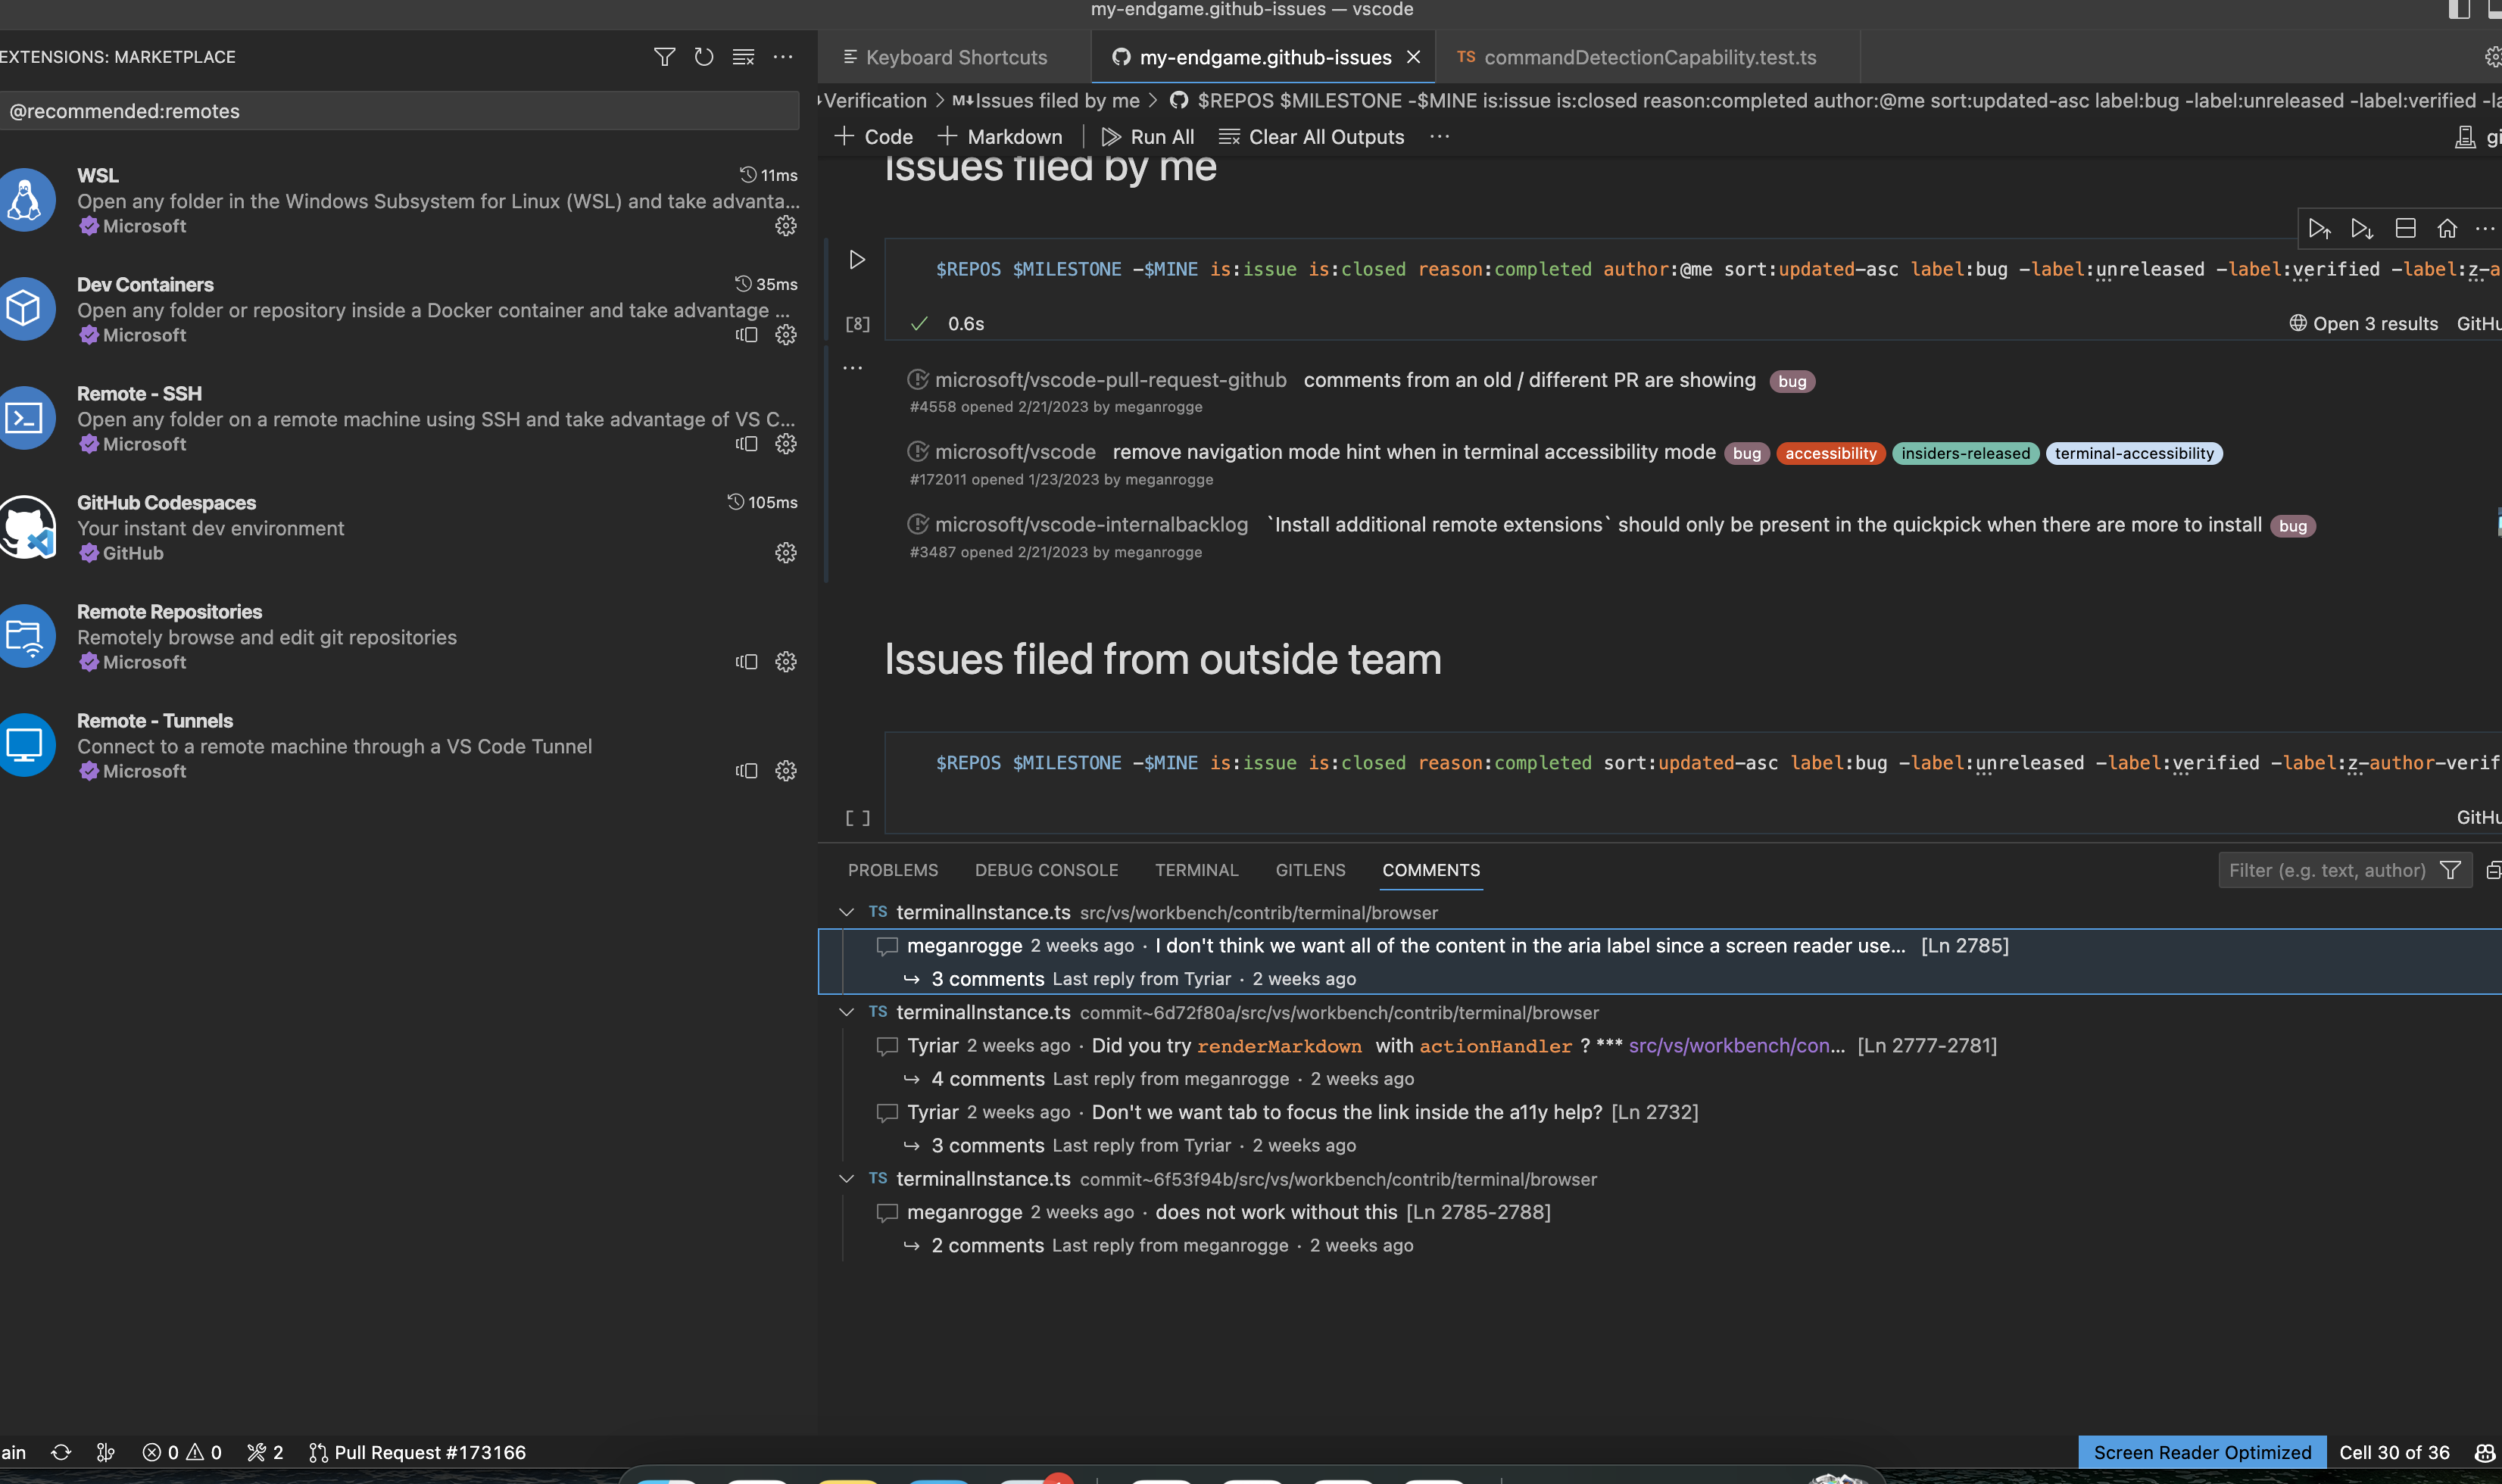Click the sync changes icon in status bar

[60, 1452]
